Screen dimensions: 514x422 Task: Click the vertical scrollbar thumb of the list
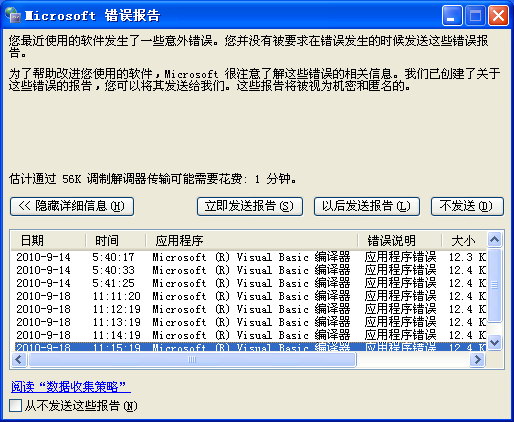495,285
